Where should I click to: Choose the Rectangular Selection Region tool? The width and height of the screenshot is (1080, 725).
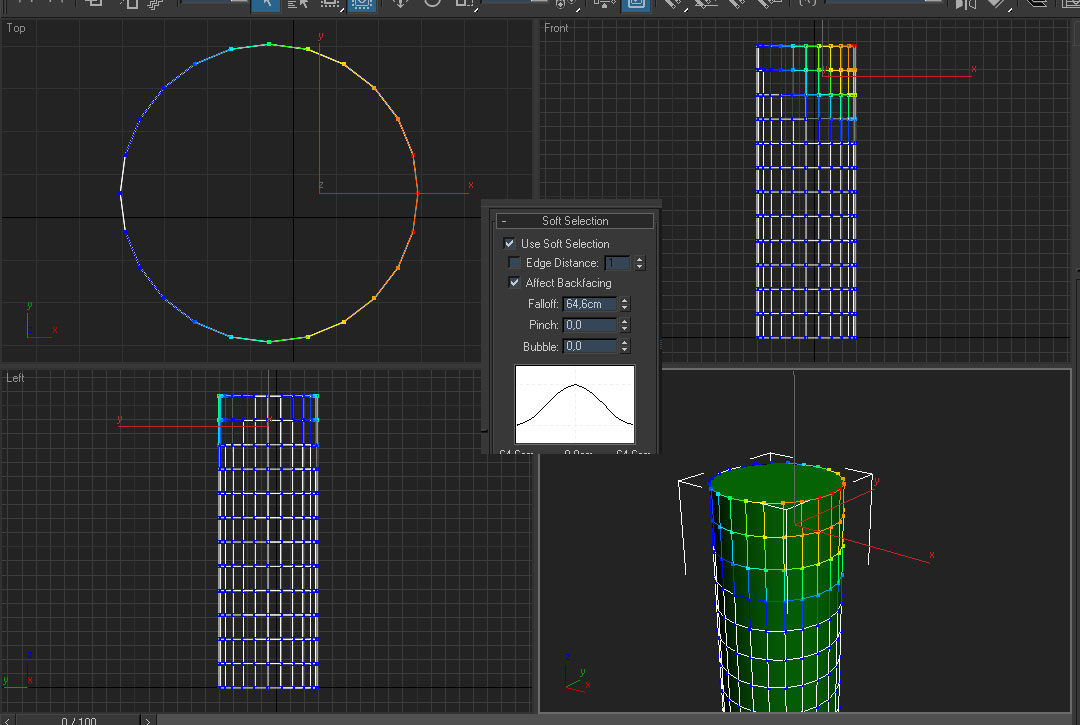[x=329, y=3]
